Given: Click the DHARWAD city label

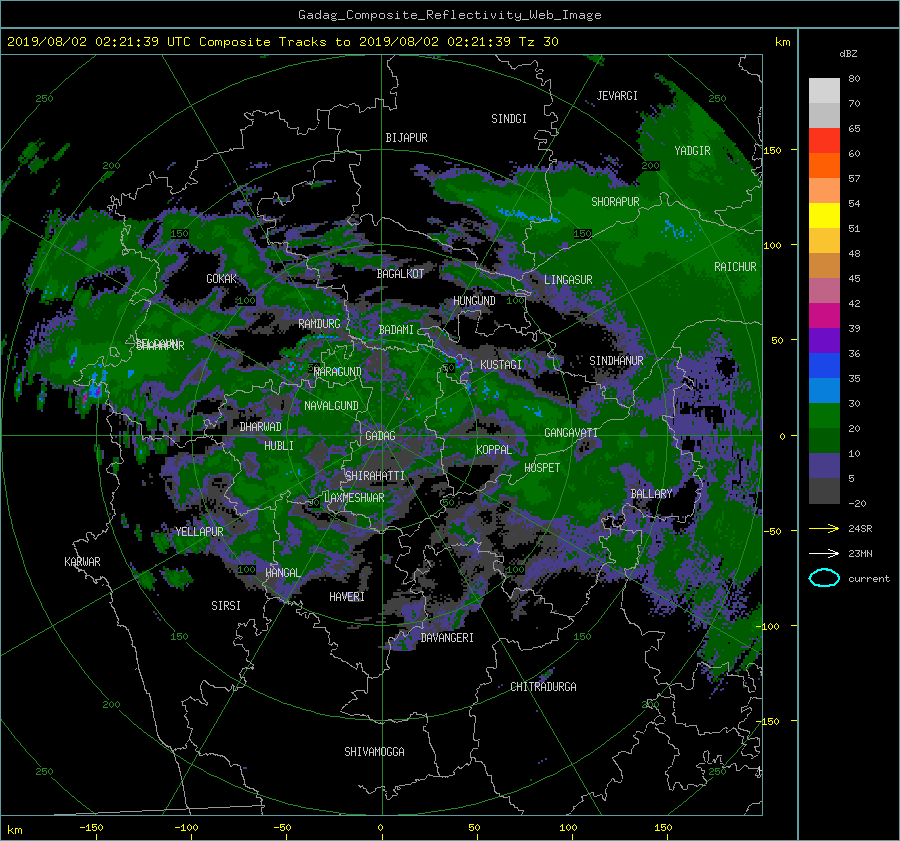Looking at the screenshot, I should 261,427.
